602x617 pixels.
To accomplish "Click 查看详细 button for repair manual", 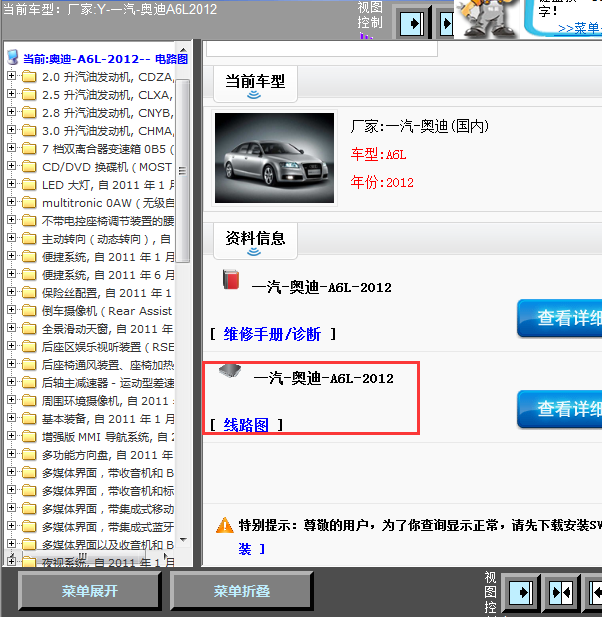I will click(x=560, y=318).
